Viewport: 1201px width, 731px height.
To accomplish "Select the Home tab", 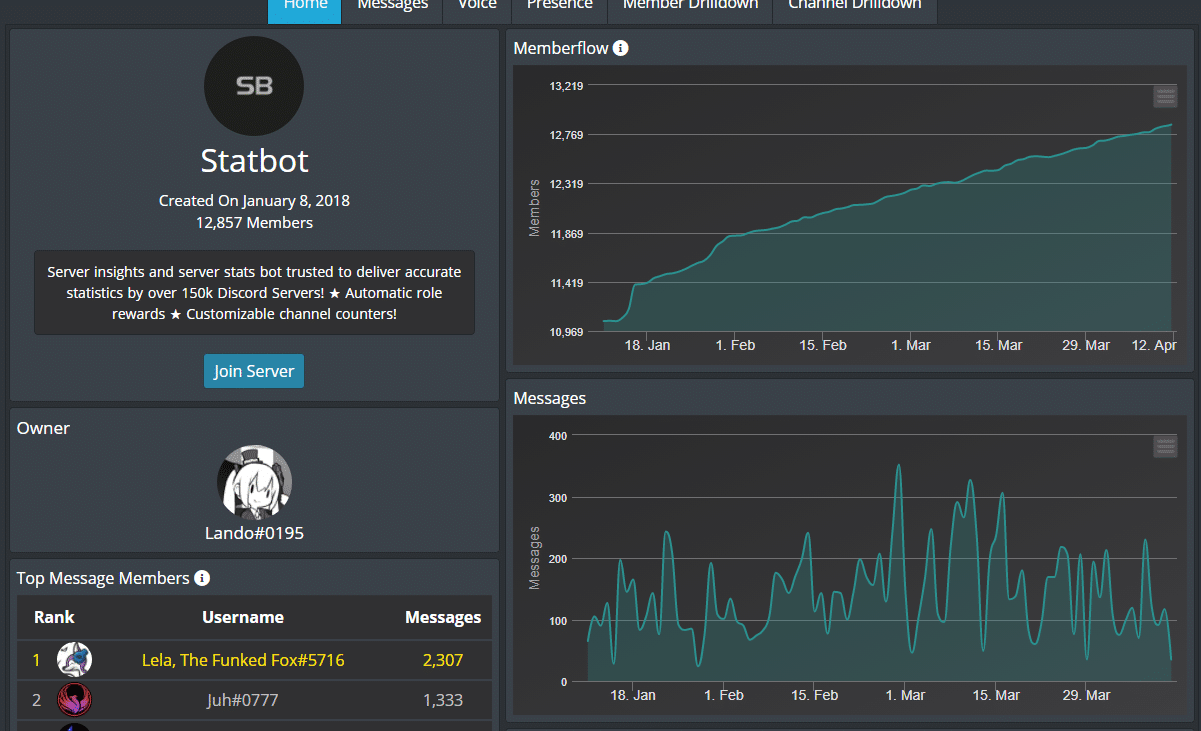I will coord(304,4).
